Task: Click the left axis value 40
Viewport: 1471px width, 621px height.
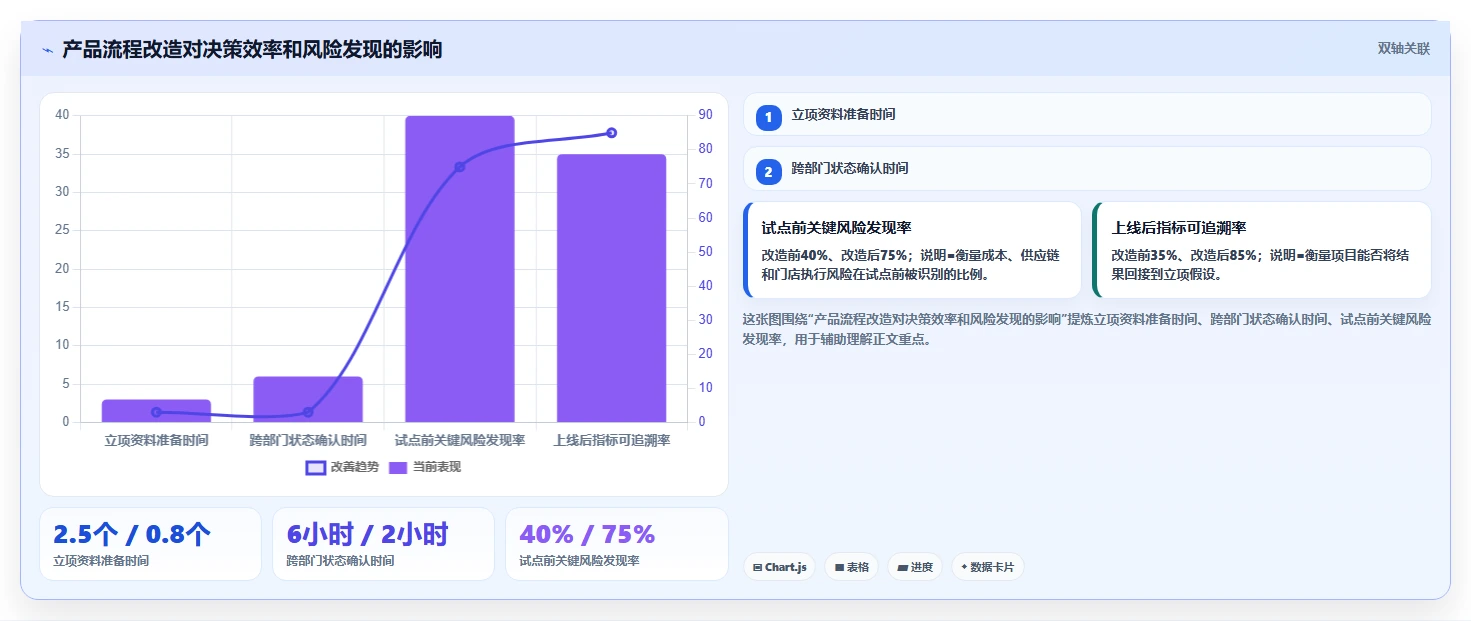Action: tap(62, 115)
